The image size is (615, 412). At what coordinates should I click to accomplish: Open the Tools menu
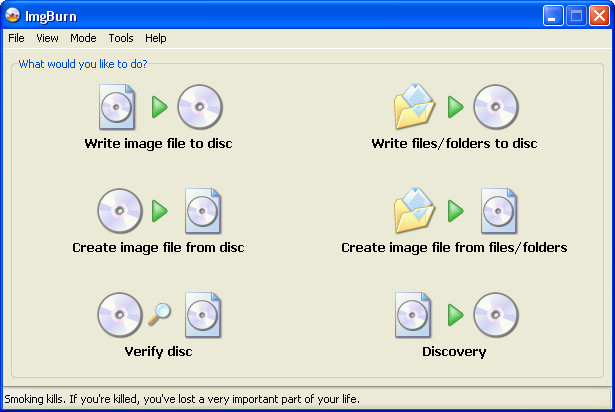tap(121, 38)
